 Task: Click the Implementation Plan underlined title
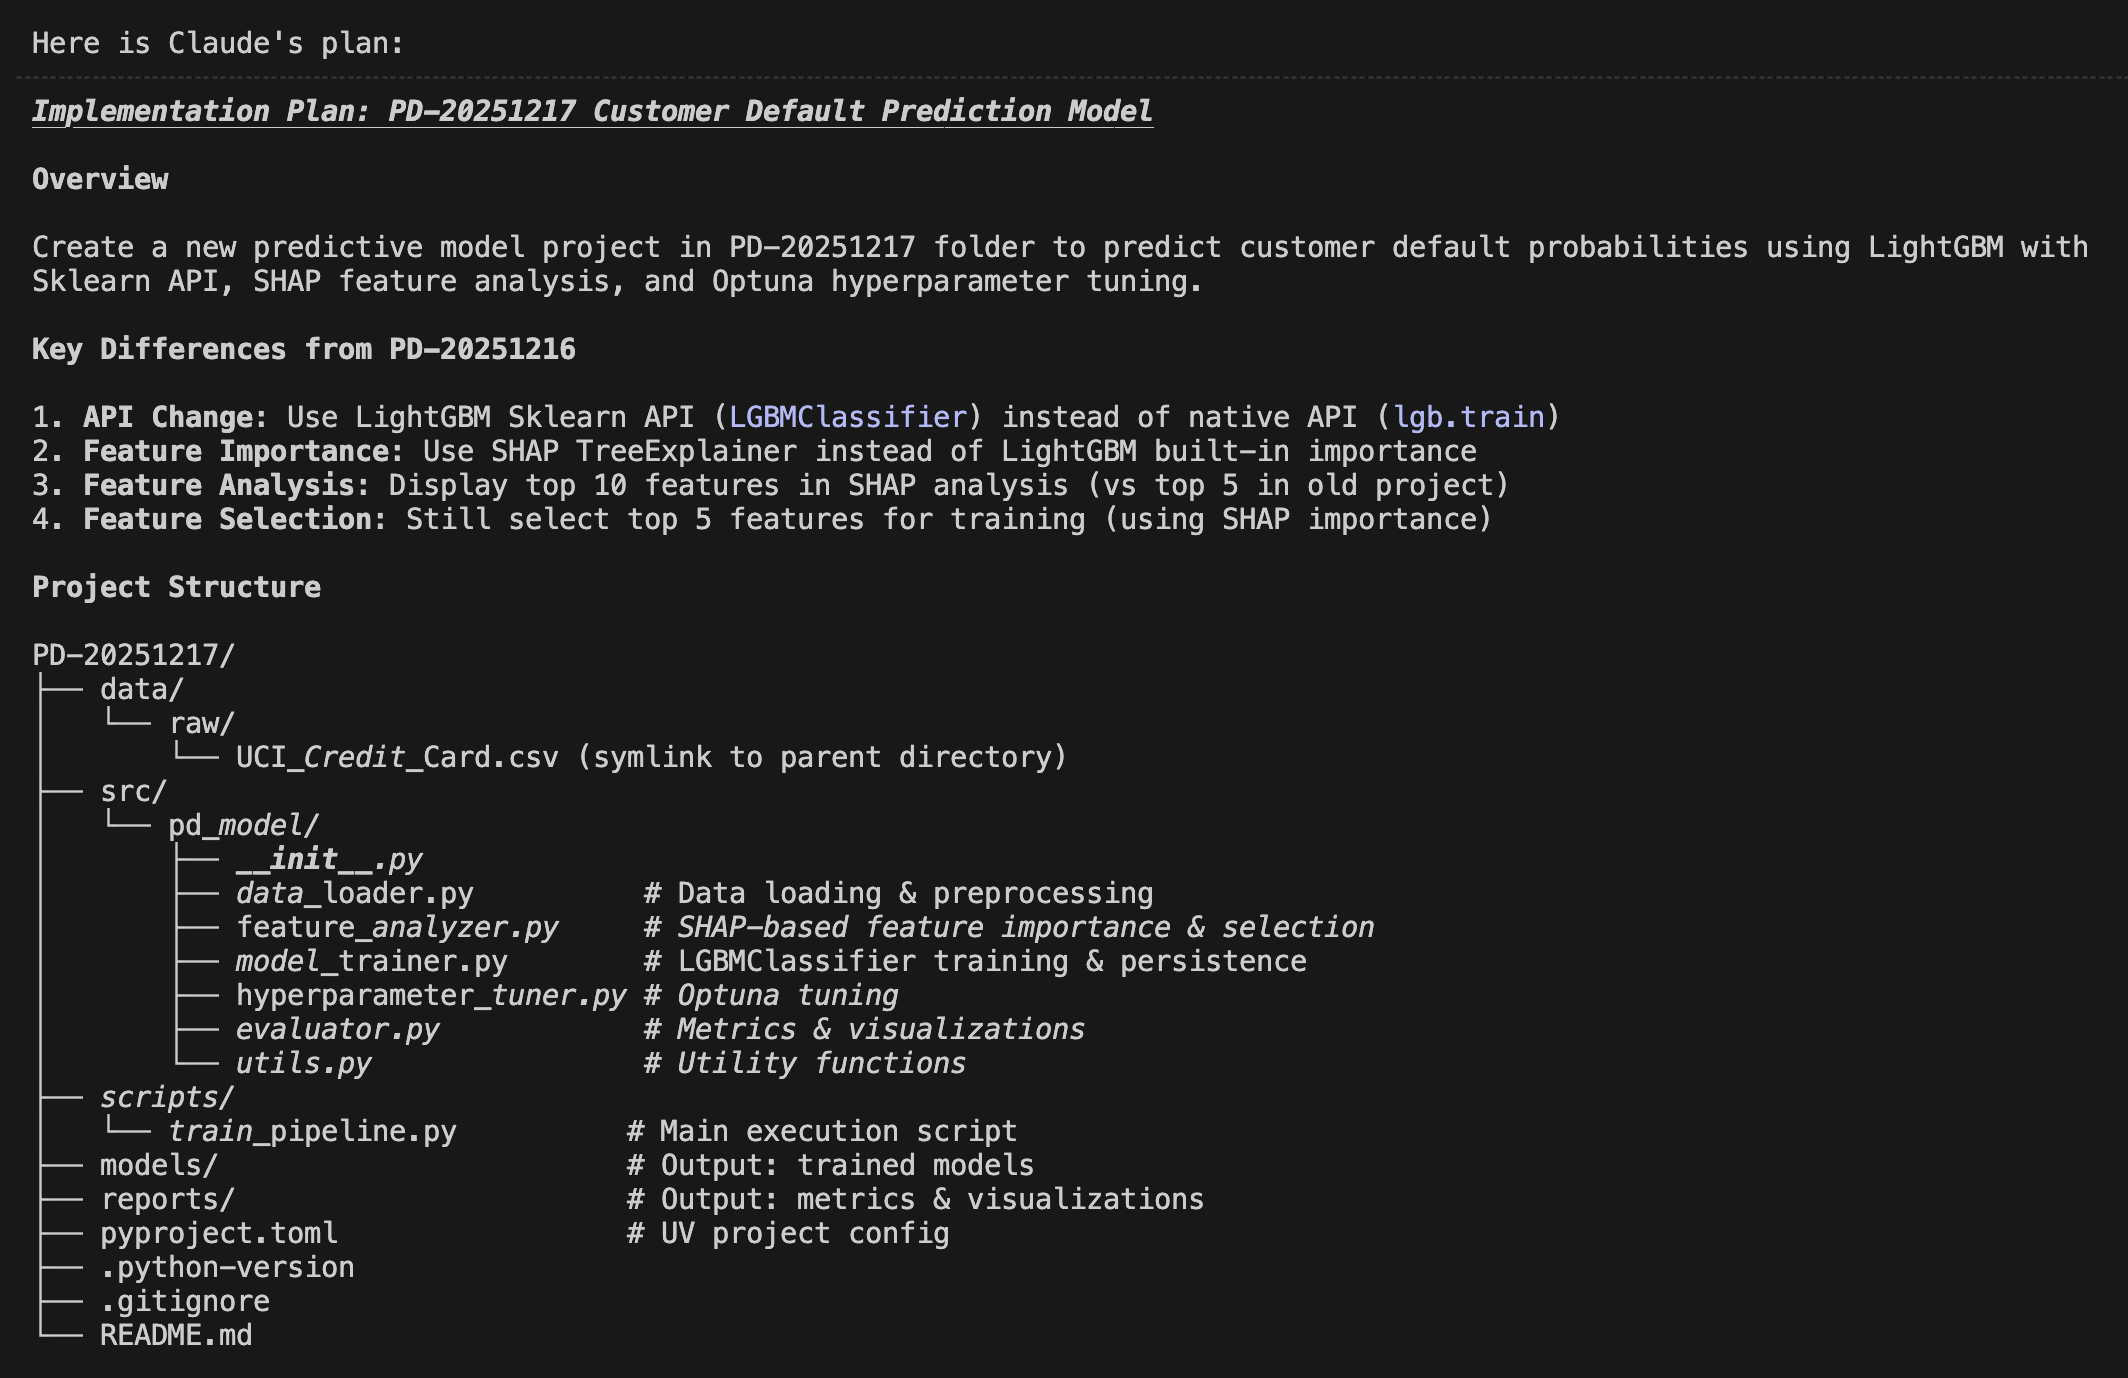[x=592, y=111]
